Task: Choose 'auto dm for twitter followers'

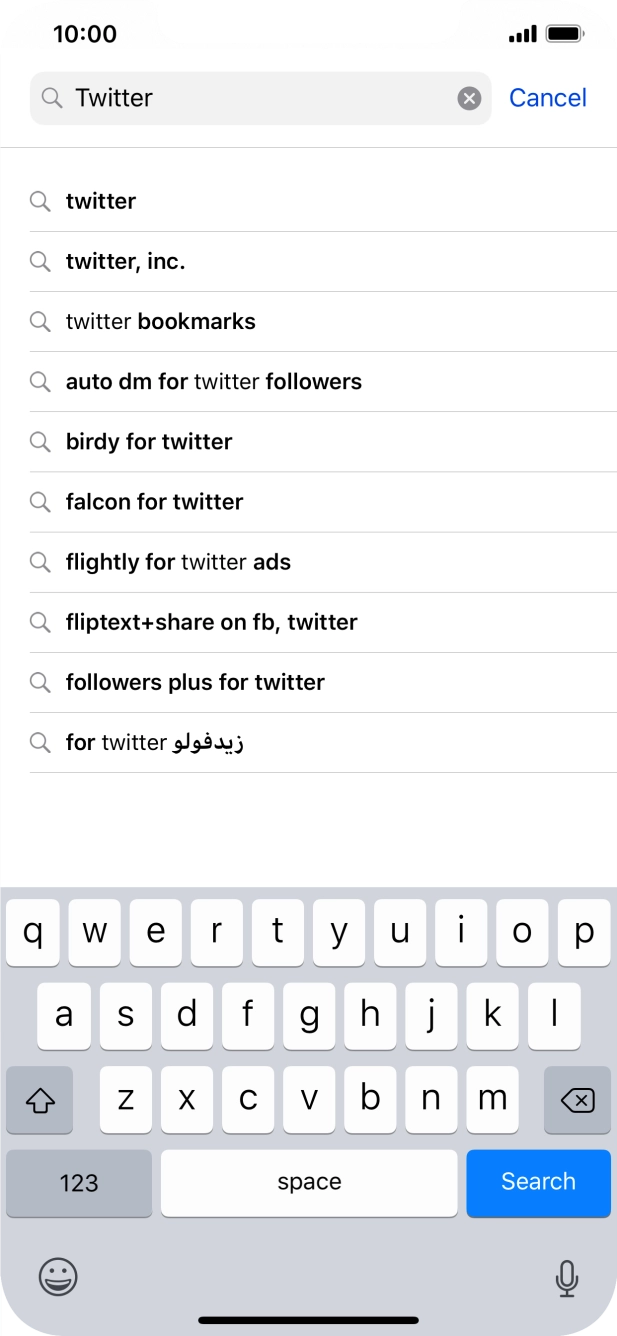Action: tap(214, 381)
